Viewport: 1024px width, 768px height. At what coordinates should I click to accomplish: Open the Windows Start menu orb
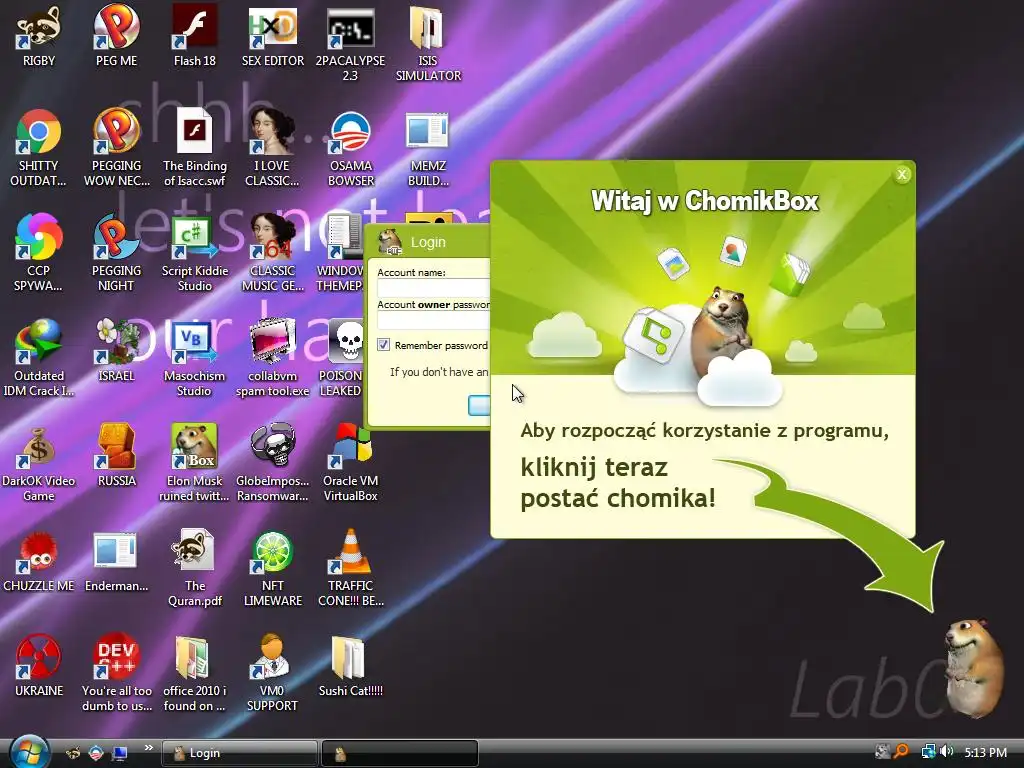click(29, 752)
